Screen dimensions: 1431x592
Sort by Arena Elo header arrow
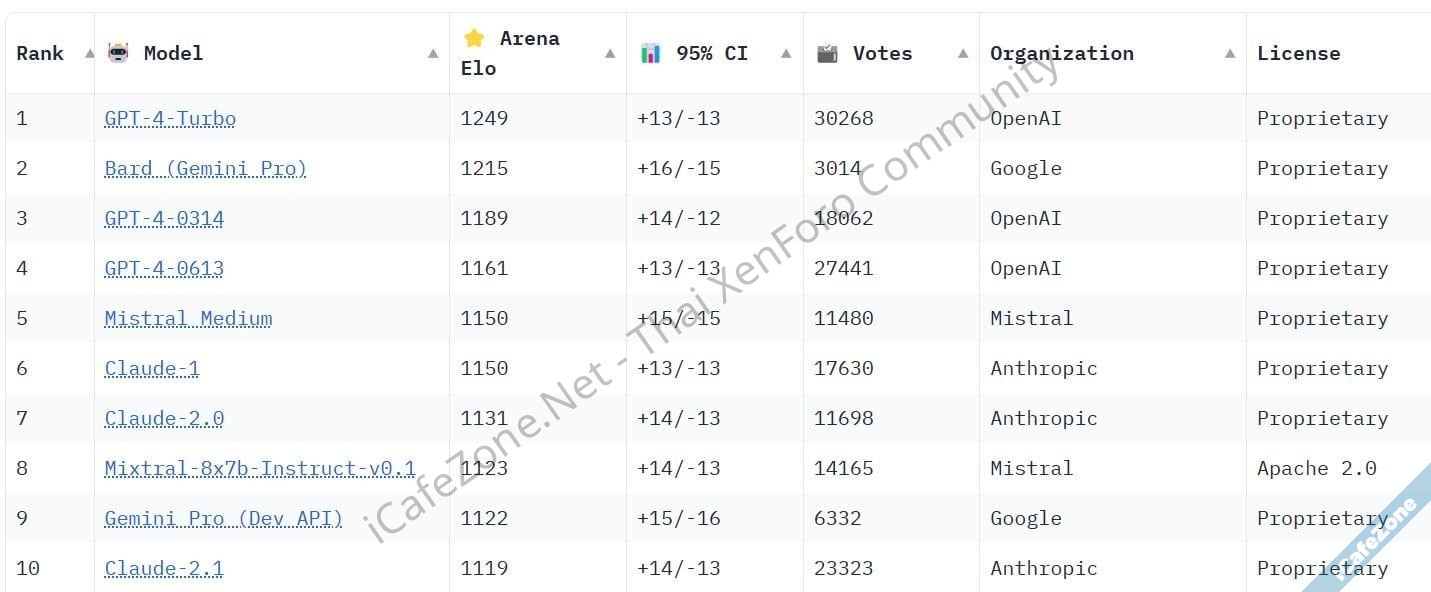pos(610,54)
